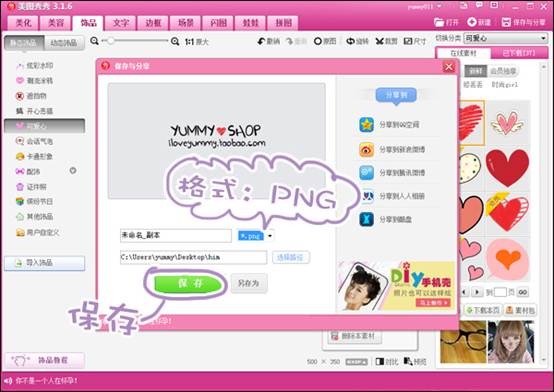The width and height of the screenshot is (554, 392).
Task: Click the GO page jump button
Action: click(x=523, y=292)
